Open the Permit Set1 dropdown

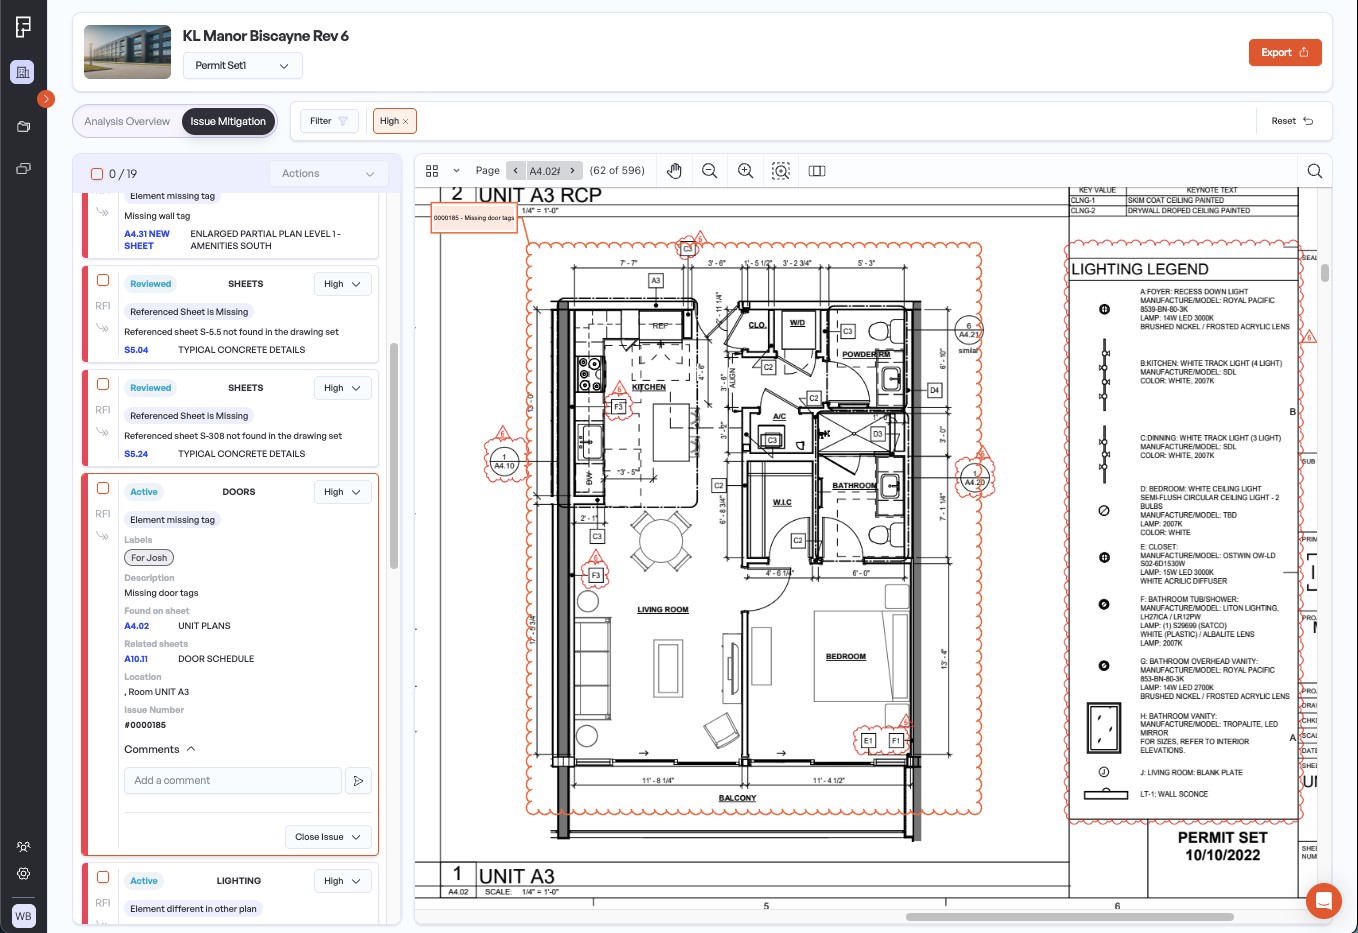pyautogui.click(x=242, y=66)
